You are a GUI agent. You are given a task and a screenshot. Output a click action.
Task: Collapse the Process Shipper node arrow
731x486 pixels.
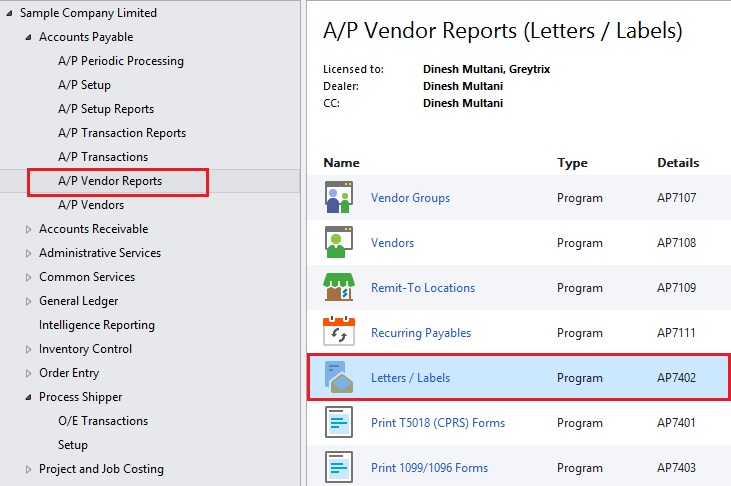tap(28, 397)
